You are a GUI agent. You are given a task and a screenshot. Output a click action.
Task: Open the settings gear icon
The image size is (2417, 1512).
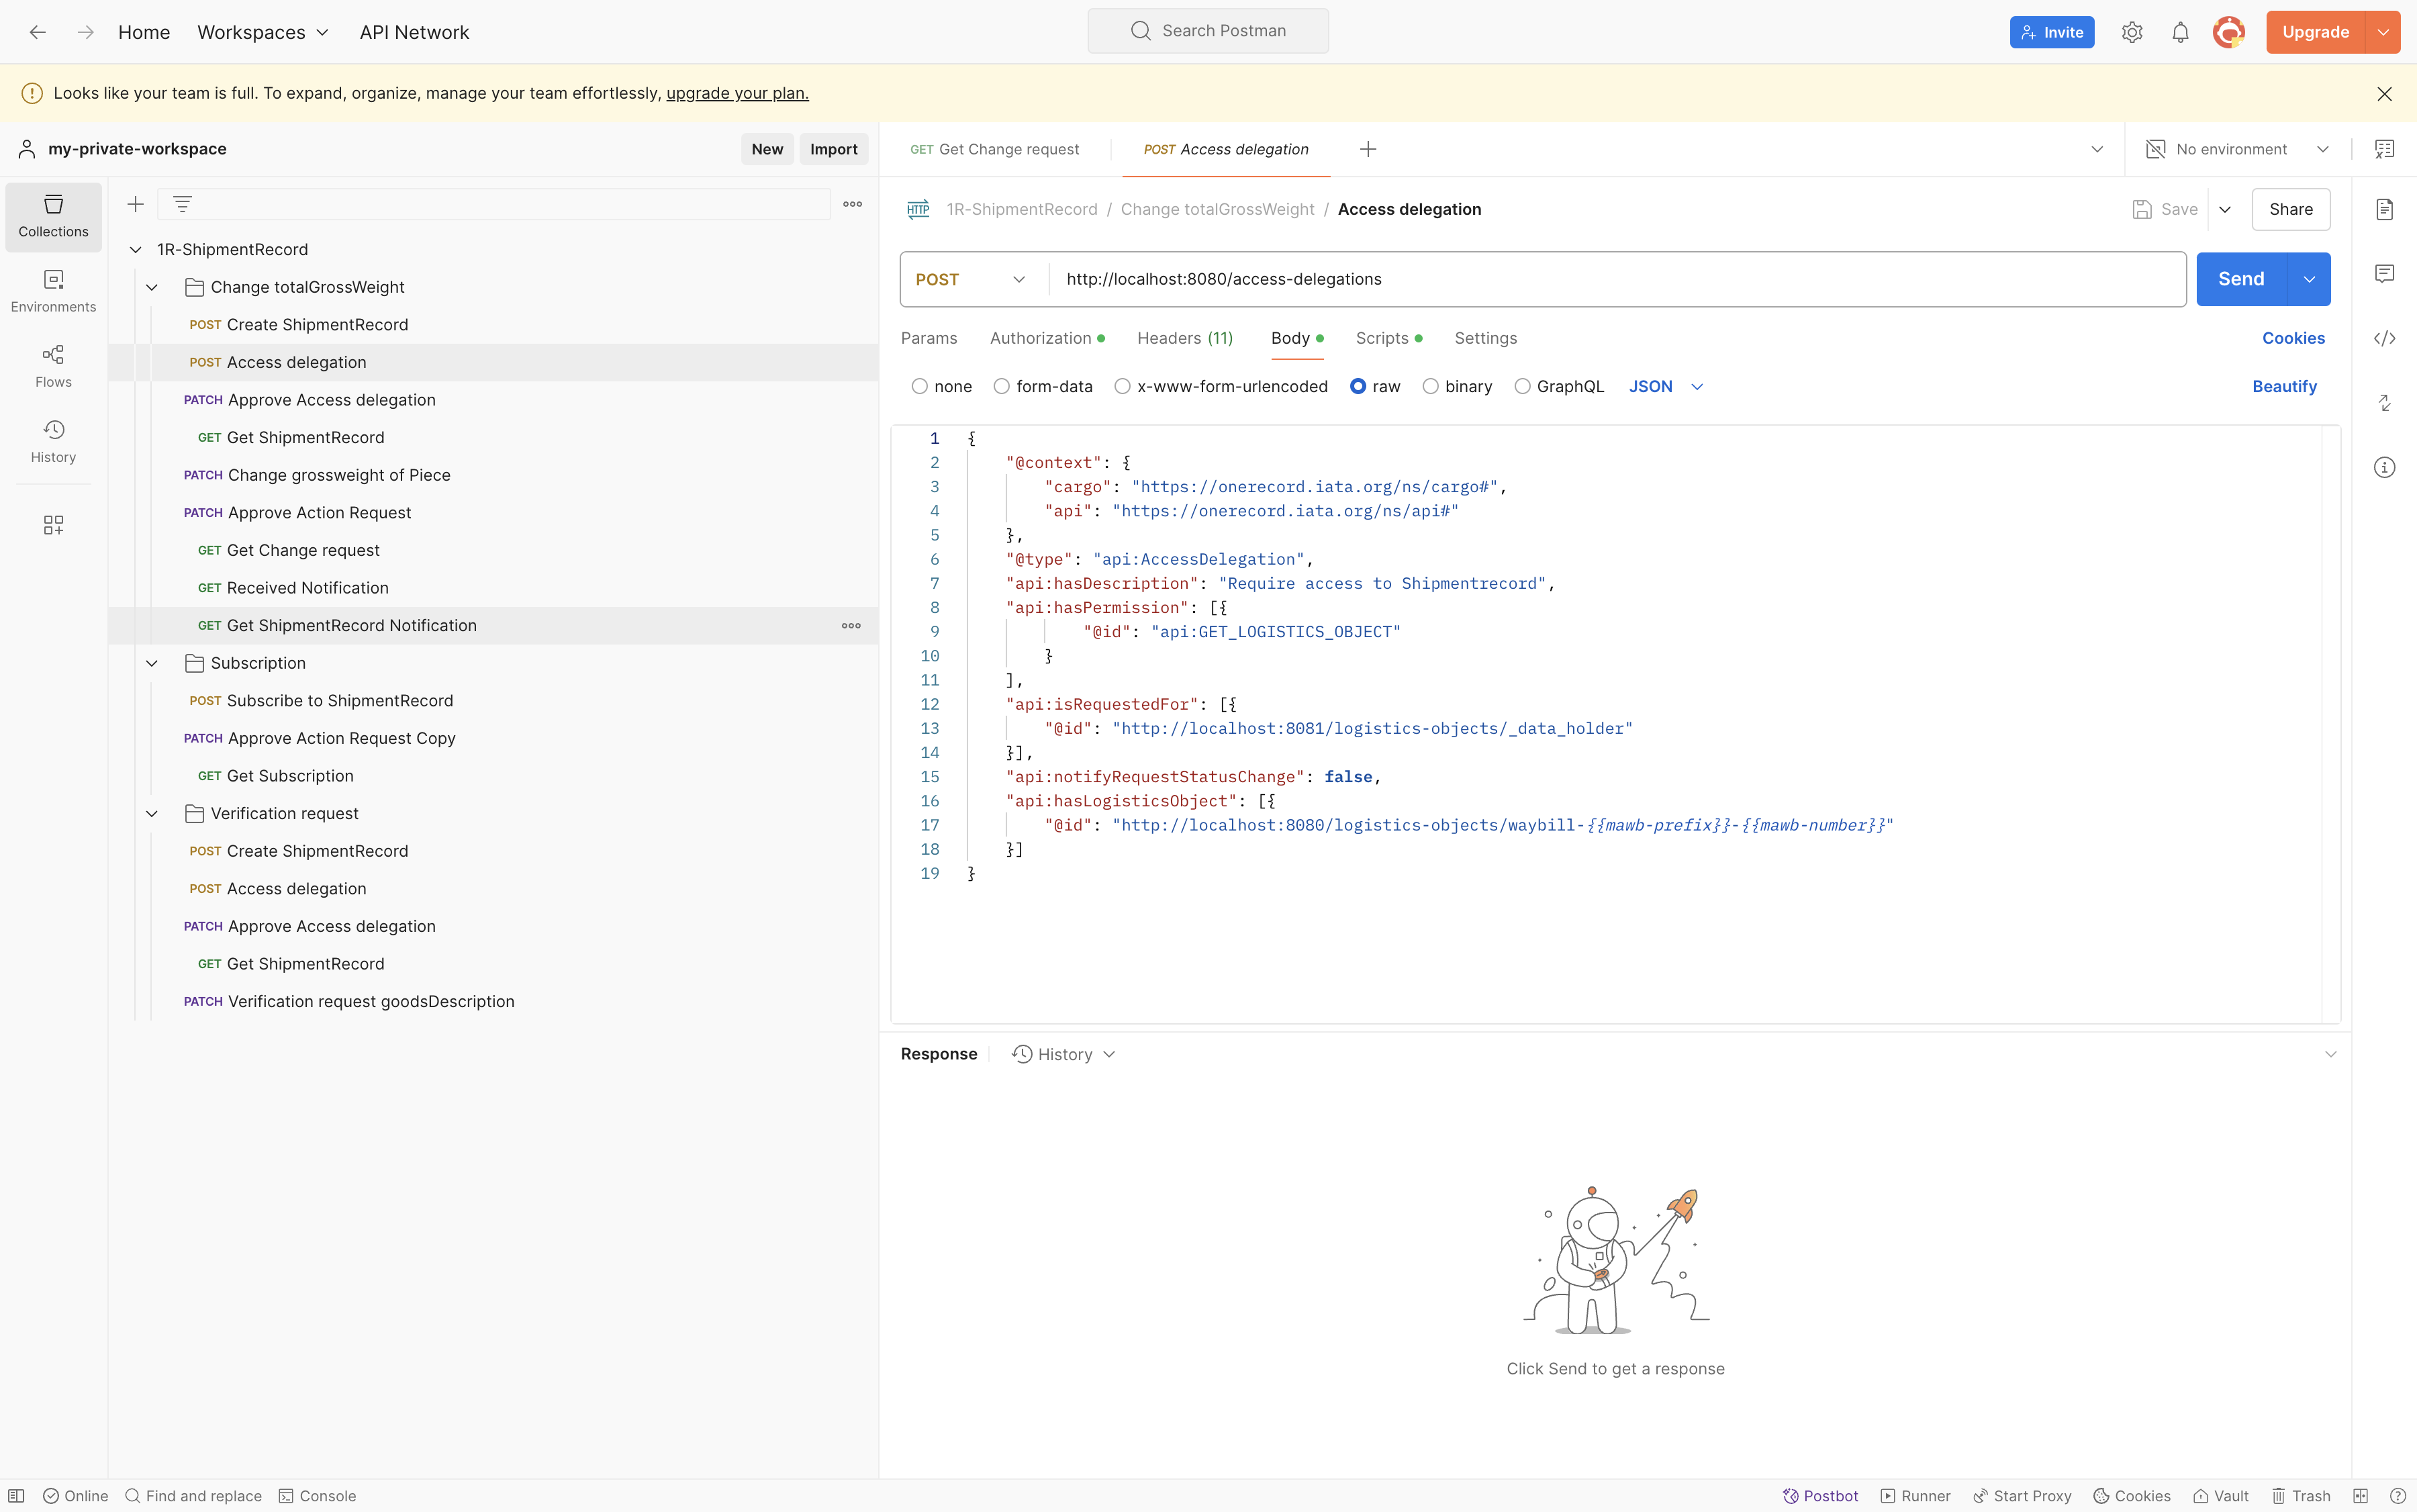[2132, 32]
